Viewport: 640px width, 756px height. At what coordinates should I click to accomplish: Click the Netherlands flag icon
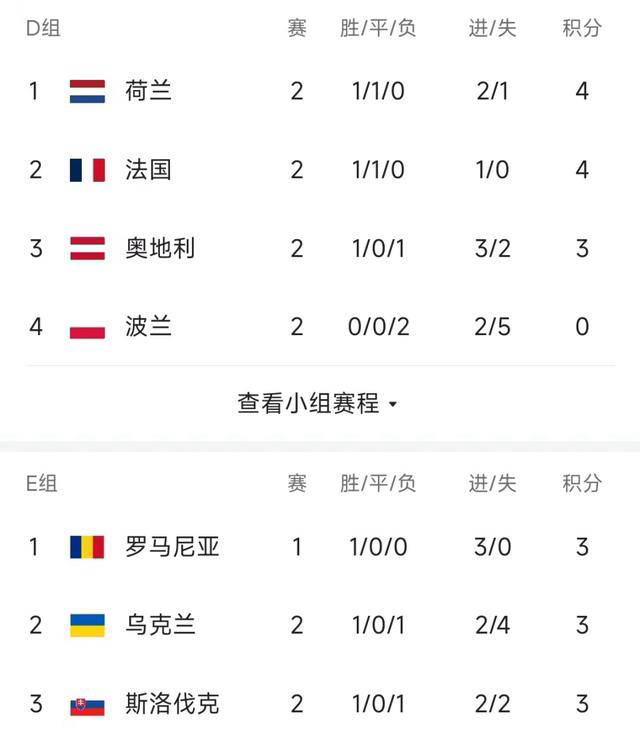click(87, 91)
